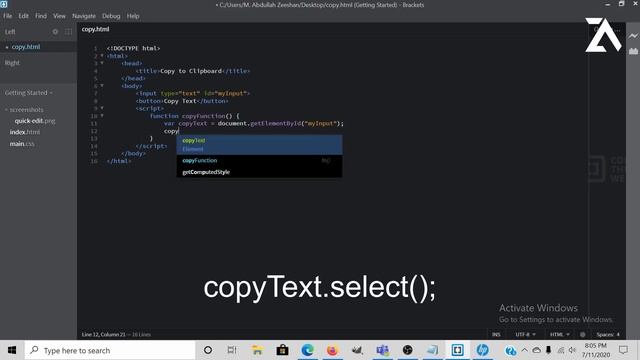Open the File menu

pos(8,16)
